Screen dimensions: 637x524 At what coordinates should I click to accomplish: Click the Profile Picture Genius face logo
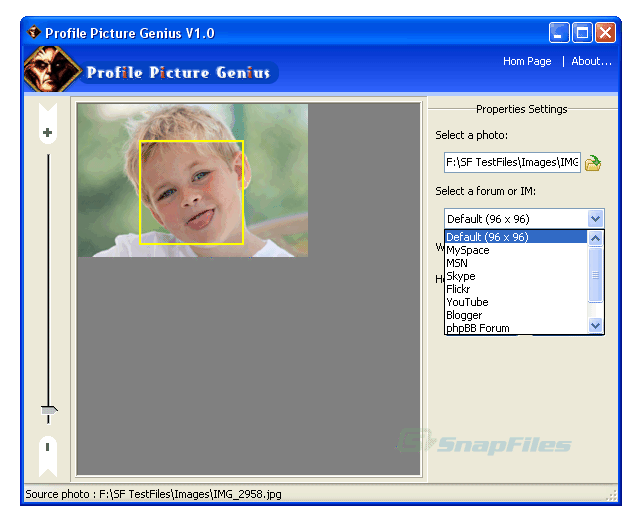[x=50, y=70]
